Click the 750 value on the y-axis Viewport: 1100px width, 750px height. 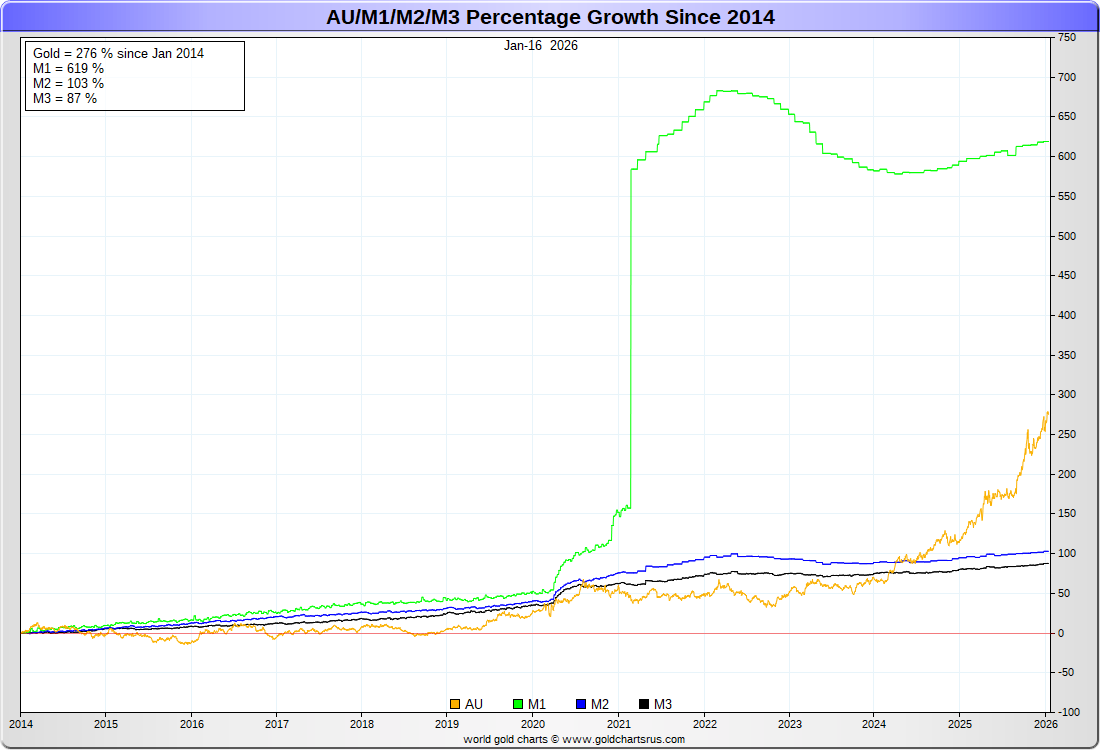point(1066,37)
